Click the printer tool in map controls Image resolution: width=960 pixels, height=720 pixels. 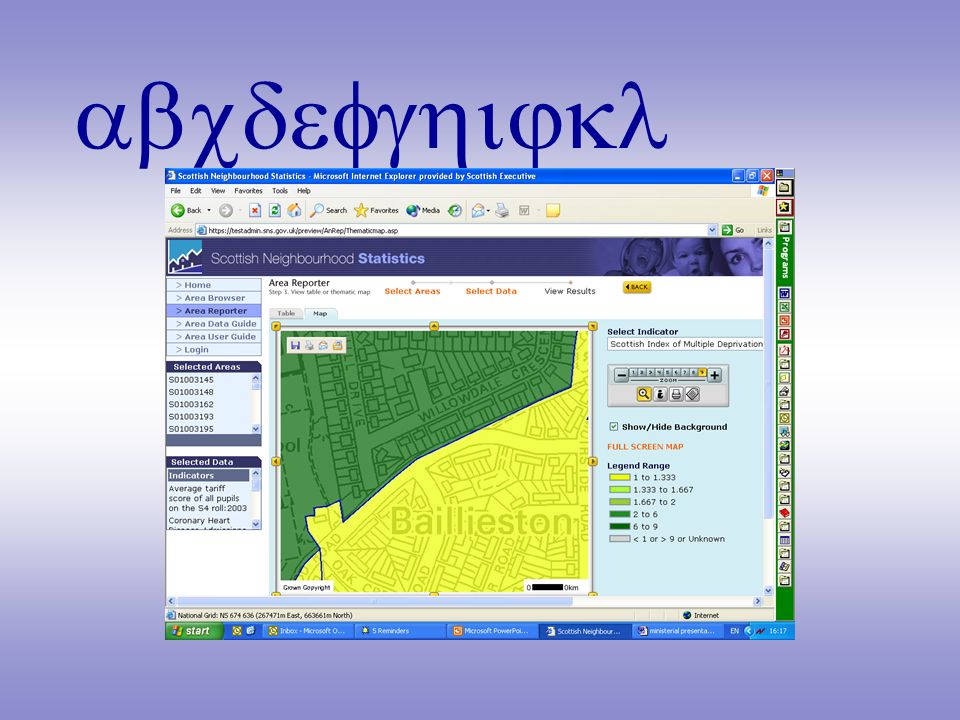point(676,394)
